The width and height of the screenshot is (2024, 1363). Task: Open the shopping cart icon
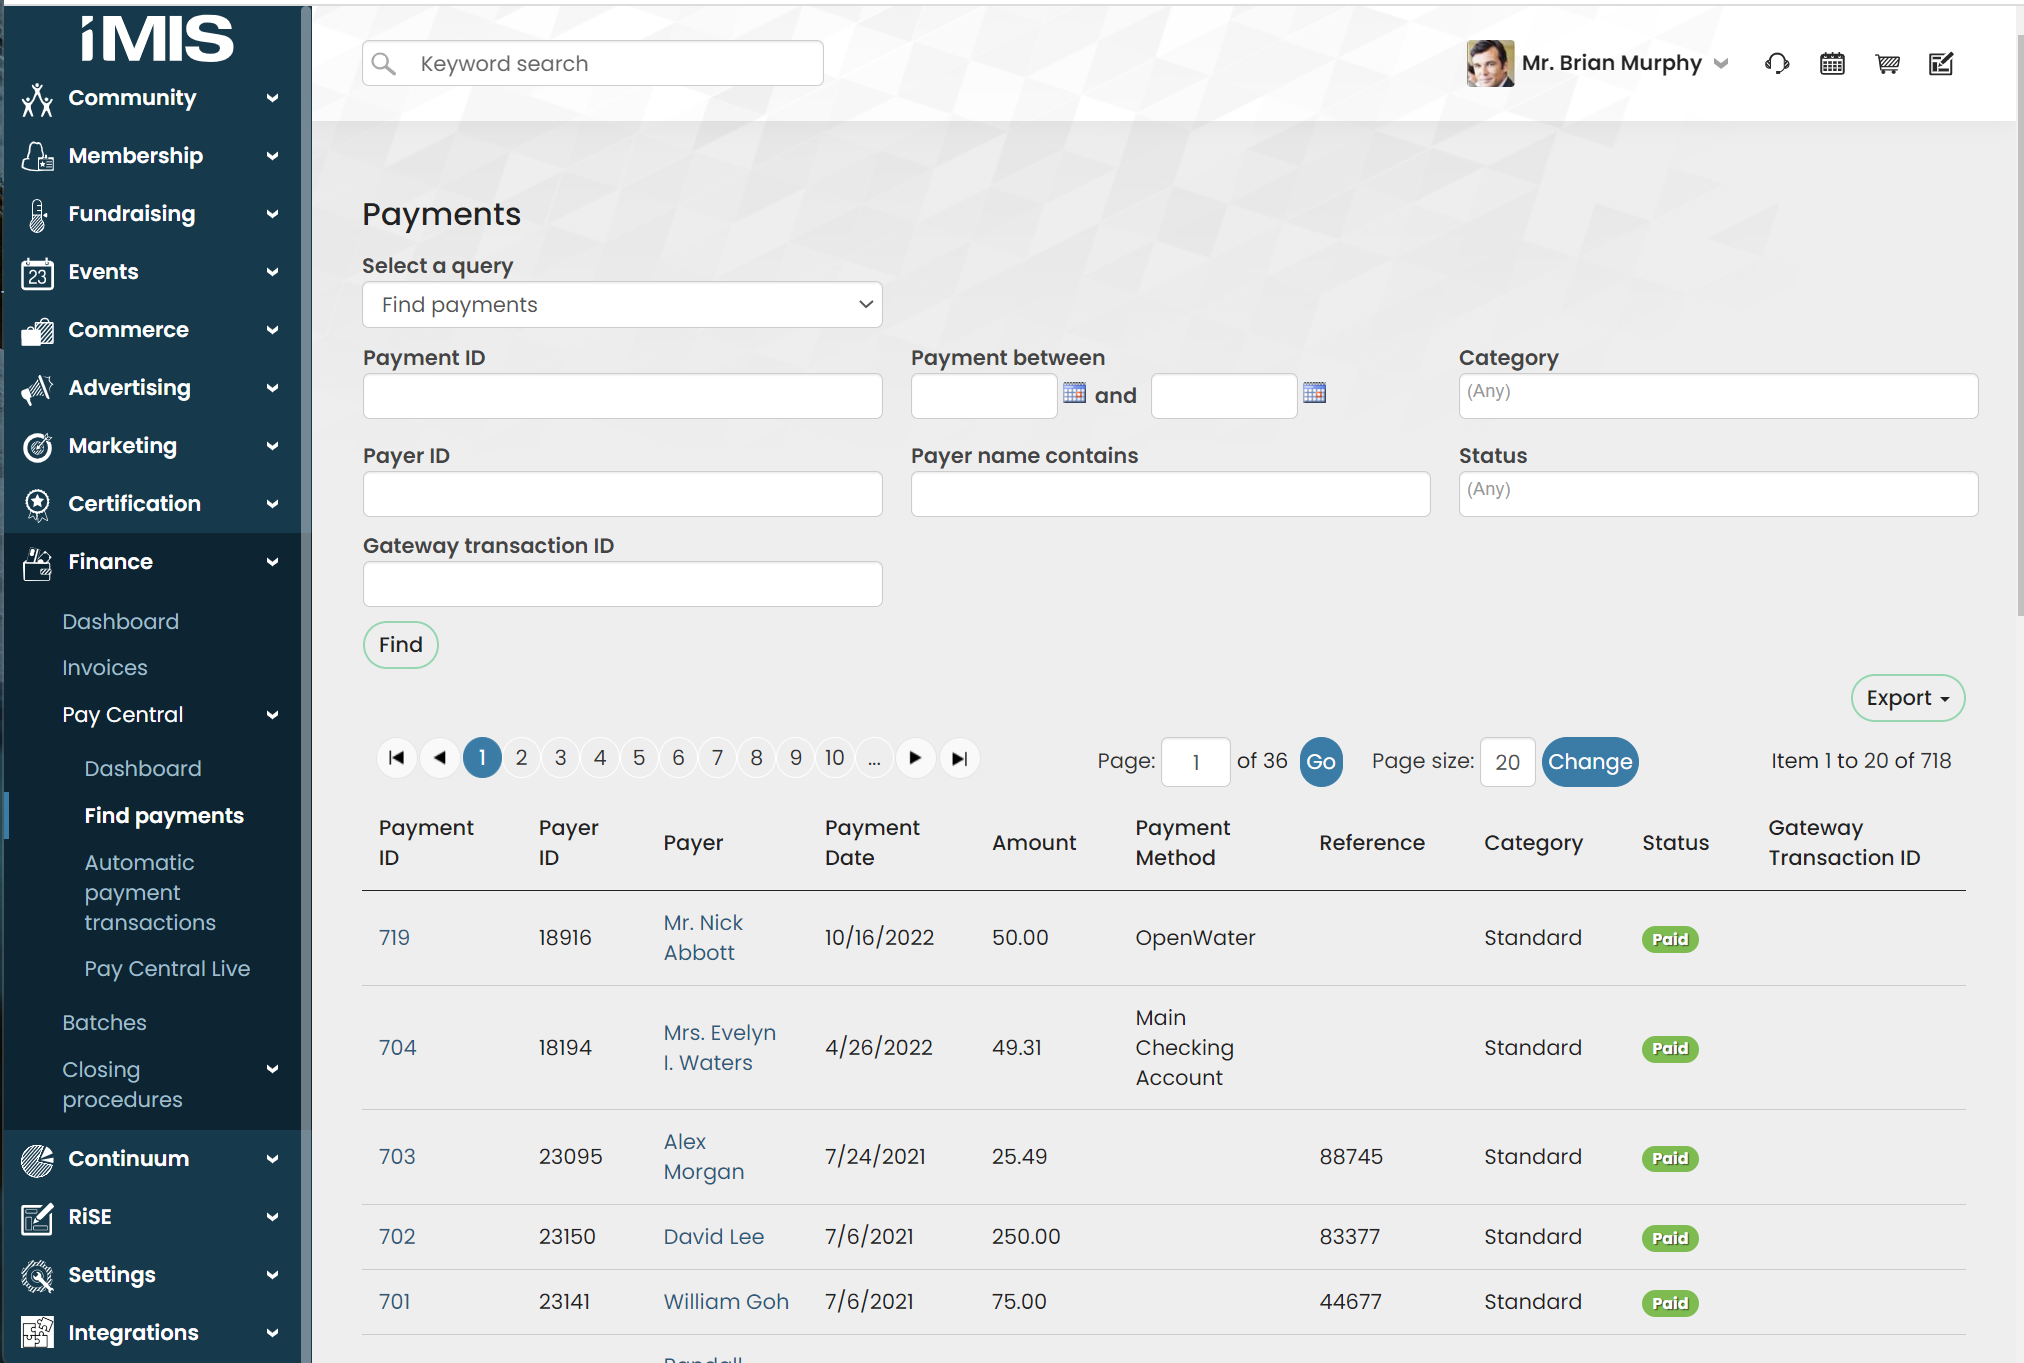(x=1887, y=64)
